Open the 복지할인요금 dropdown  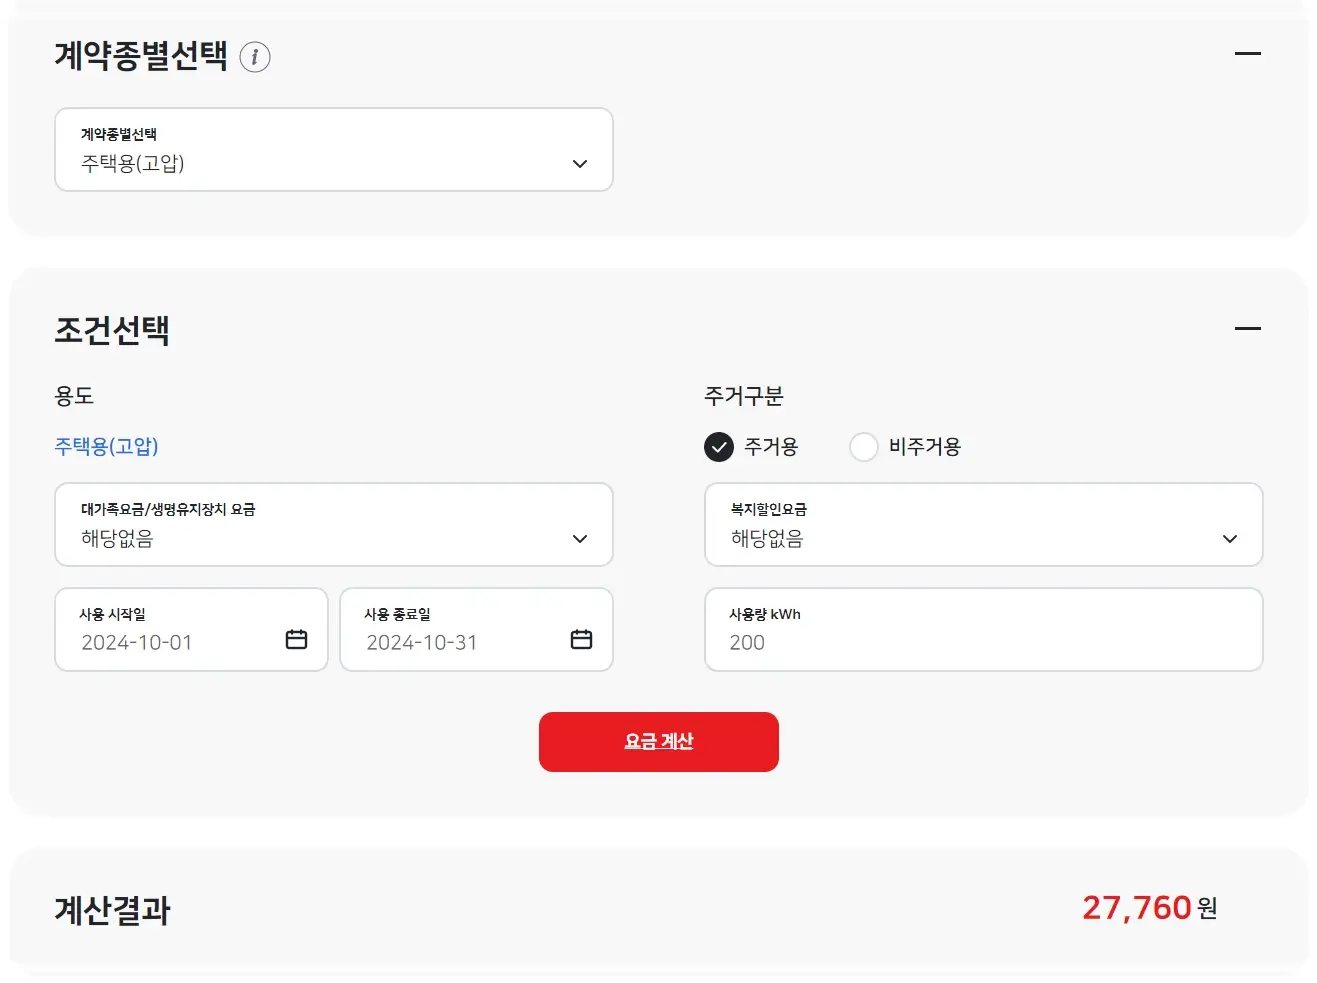click(984, 525)
